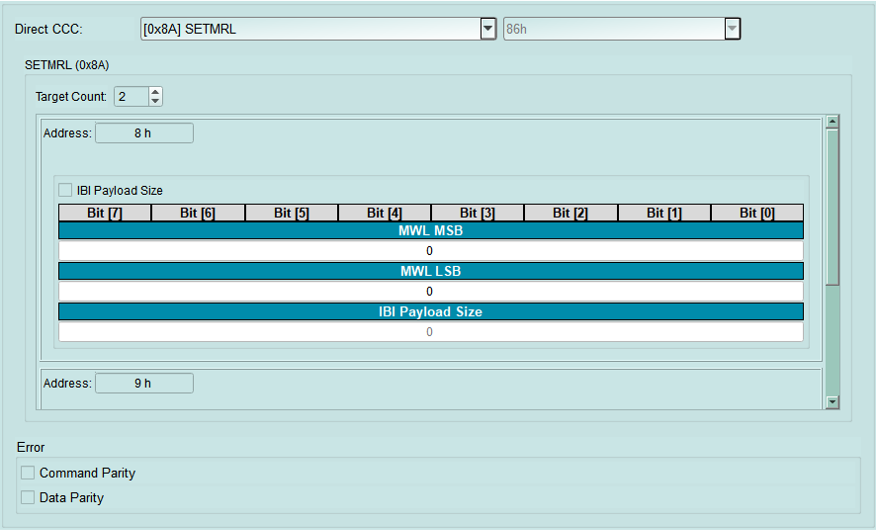Click the blue IBI Payload Size header bar
876x530 pixels.
coord(431,312)
